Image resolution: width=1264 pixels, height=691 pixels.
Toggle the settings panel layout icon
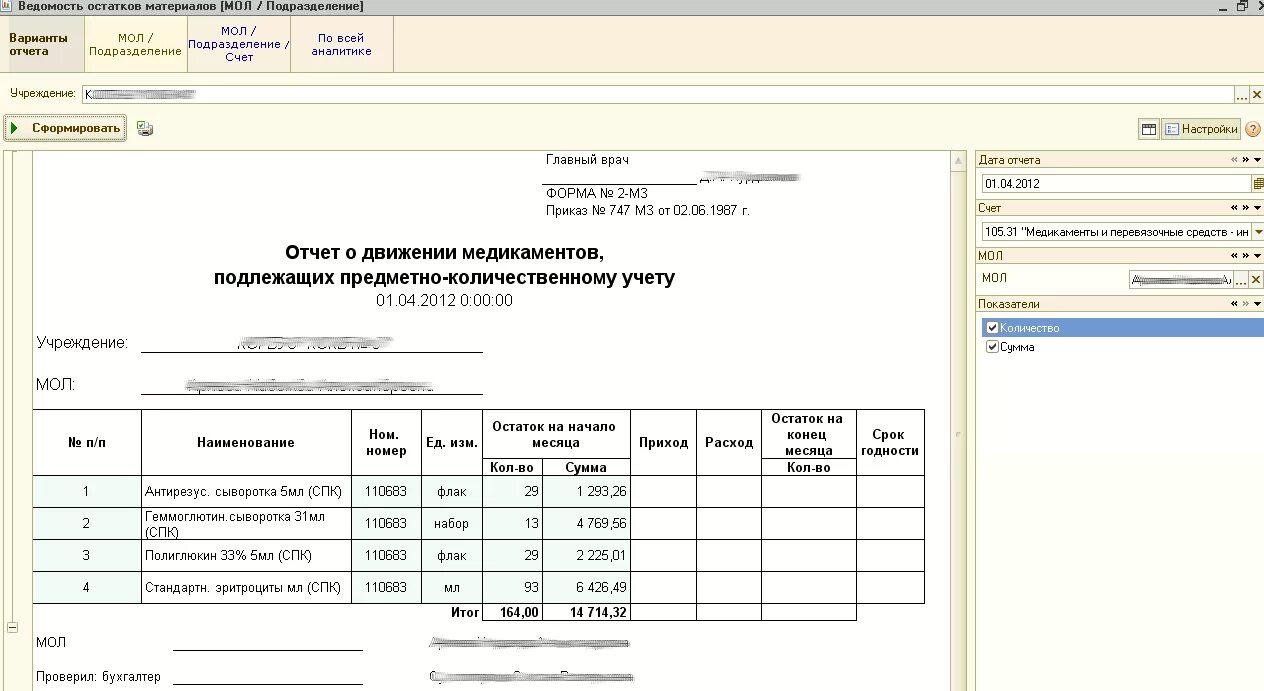tap(1149, 129)
